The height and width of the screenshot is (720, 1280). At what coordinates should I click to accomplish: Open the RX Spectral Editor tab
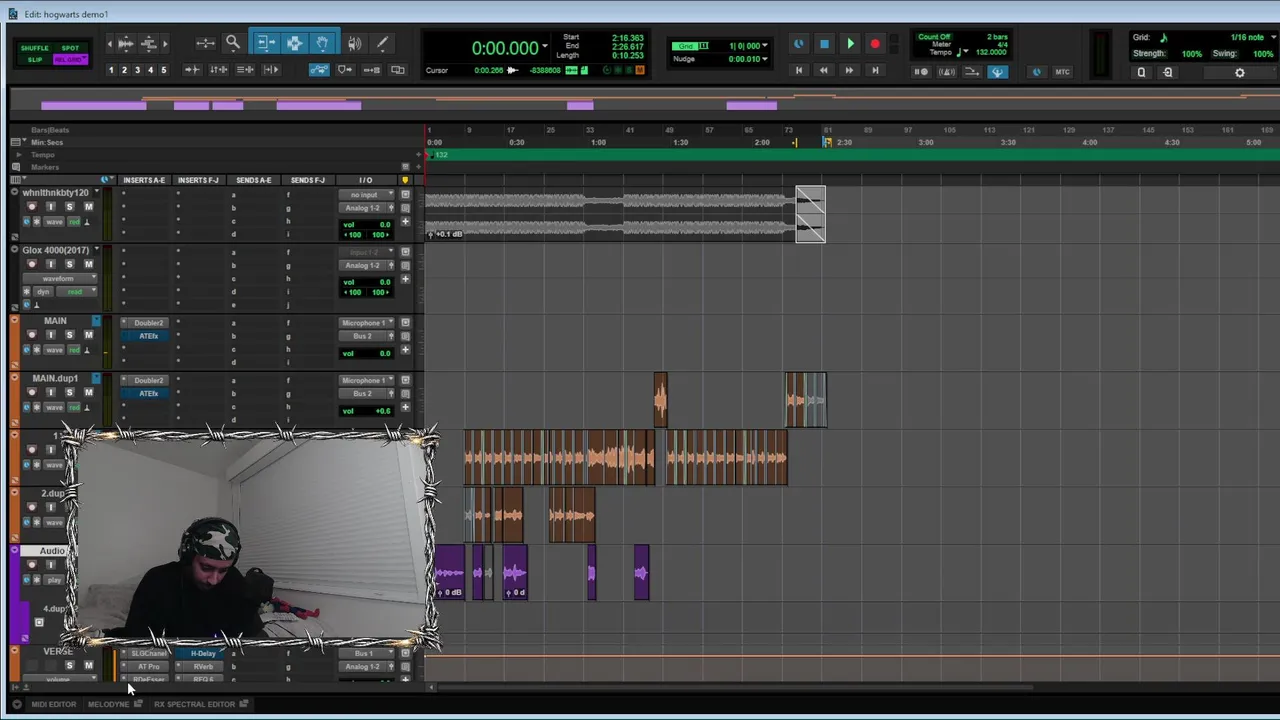pos(194,704)
